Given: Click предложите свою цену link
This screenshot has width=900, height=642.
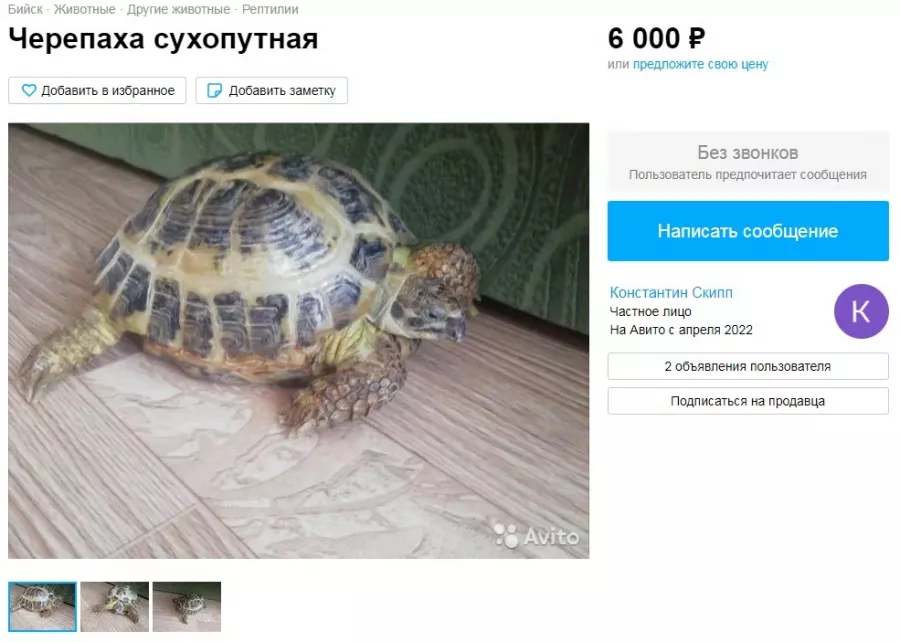Looking at the screenshot, I should tap(700, 64).
